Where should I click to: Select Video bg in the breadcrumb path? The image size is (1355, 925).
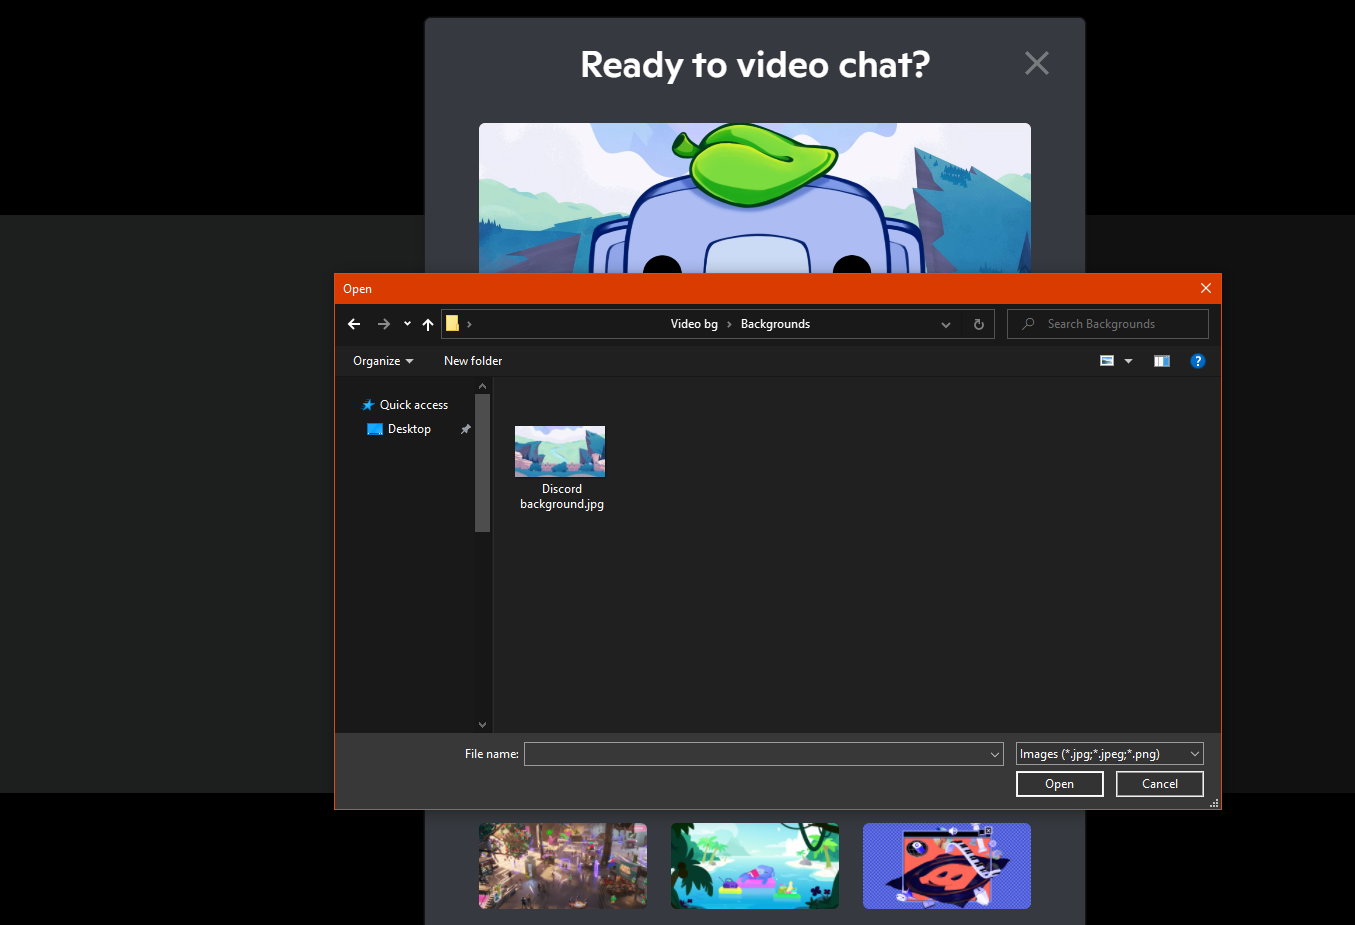(694, 323)
